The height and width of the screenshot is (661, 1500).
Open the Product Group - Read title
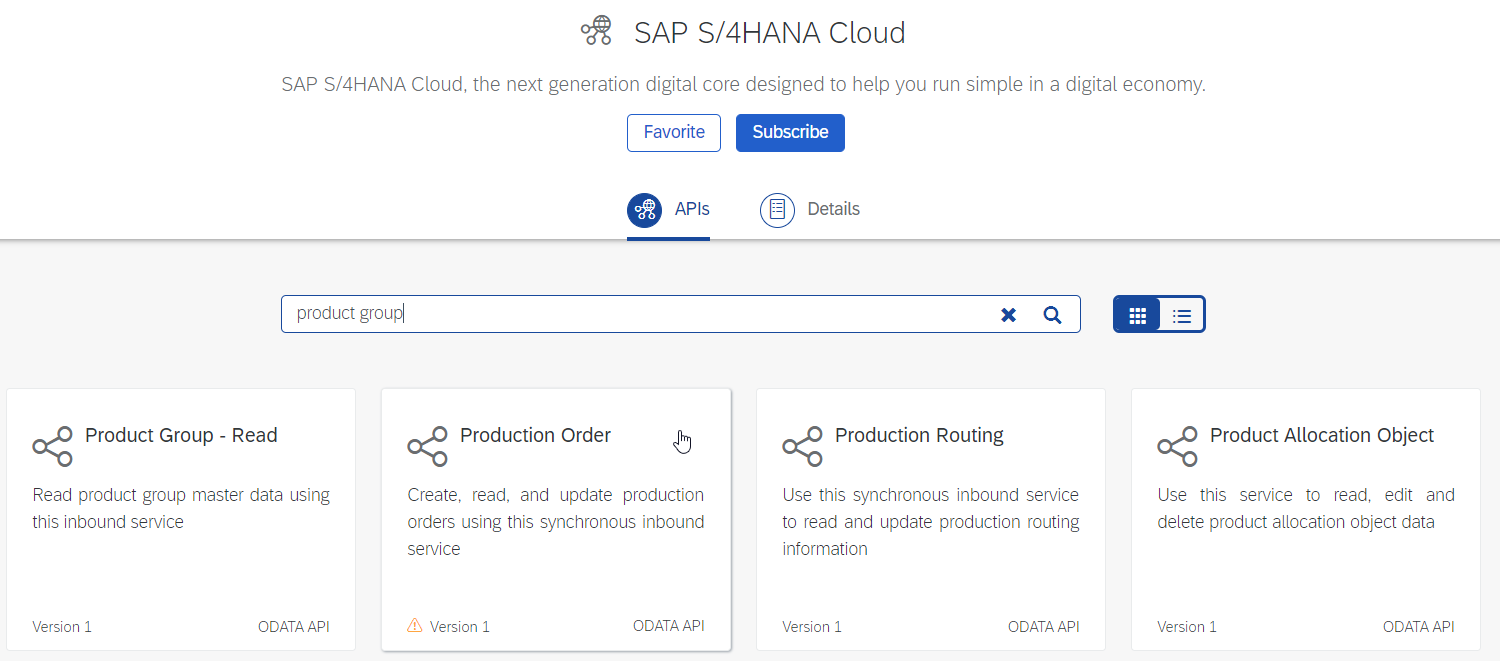coord(181,436)
